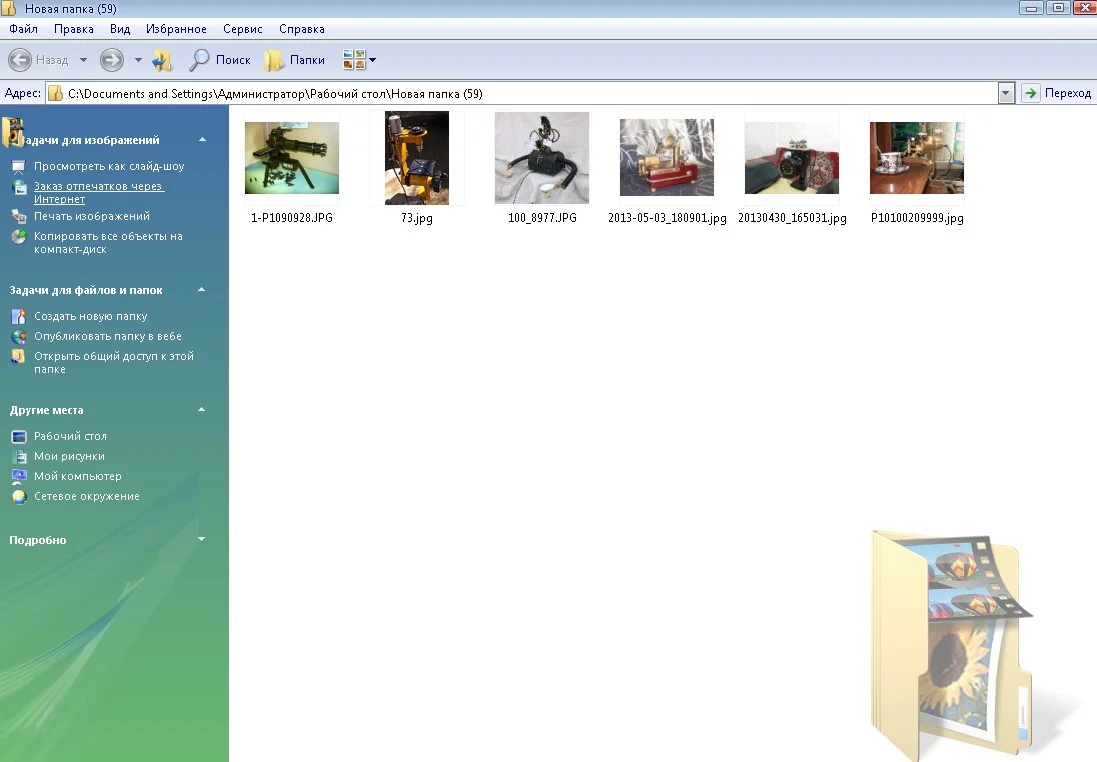The height and width of the screenshot is (762, 1097).
Task: Click Печать изображений link
Action: tap(92, 216)
